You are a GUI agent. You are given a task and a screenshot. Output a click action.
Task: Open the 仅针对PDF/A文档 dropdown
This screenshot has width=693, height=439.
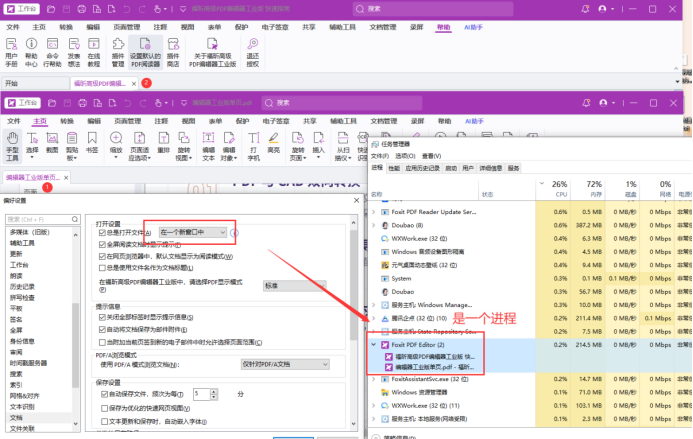point(285,364)
